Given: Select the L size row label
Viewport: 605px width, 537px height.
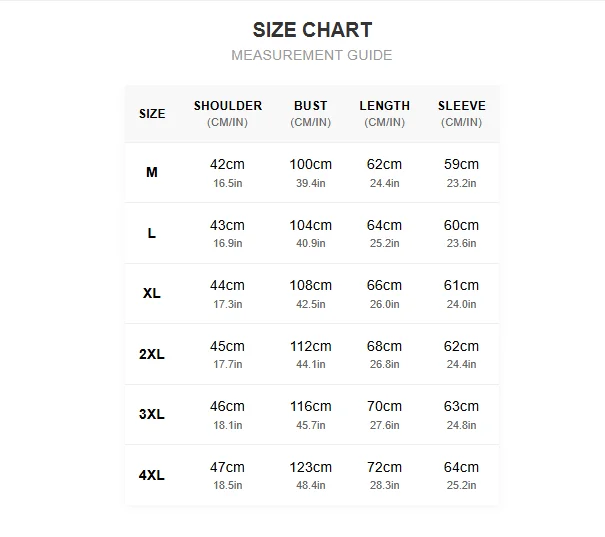Looking at the screenshot, I should (152, 233).
